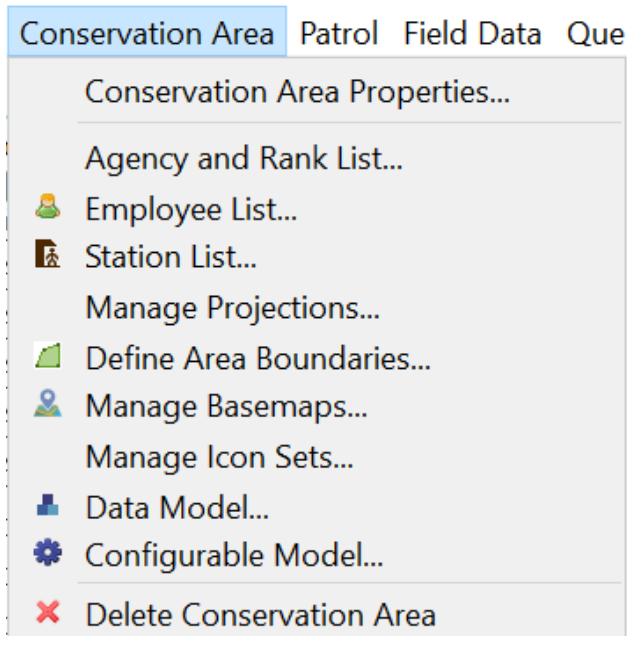Screen dimensions: 641x647
Task: Open the Field Data menu
Action: coord(473,33)
